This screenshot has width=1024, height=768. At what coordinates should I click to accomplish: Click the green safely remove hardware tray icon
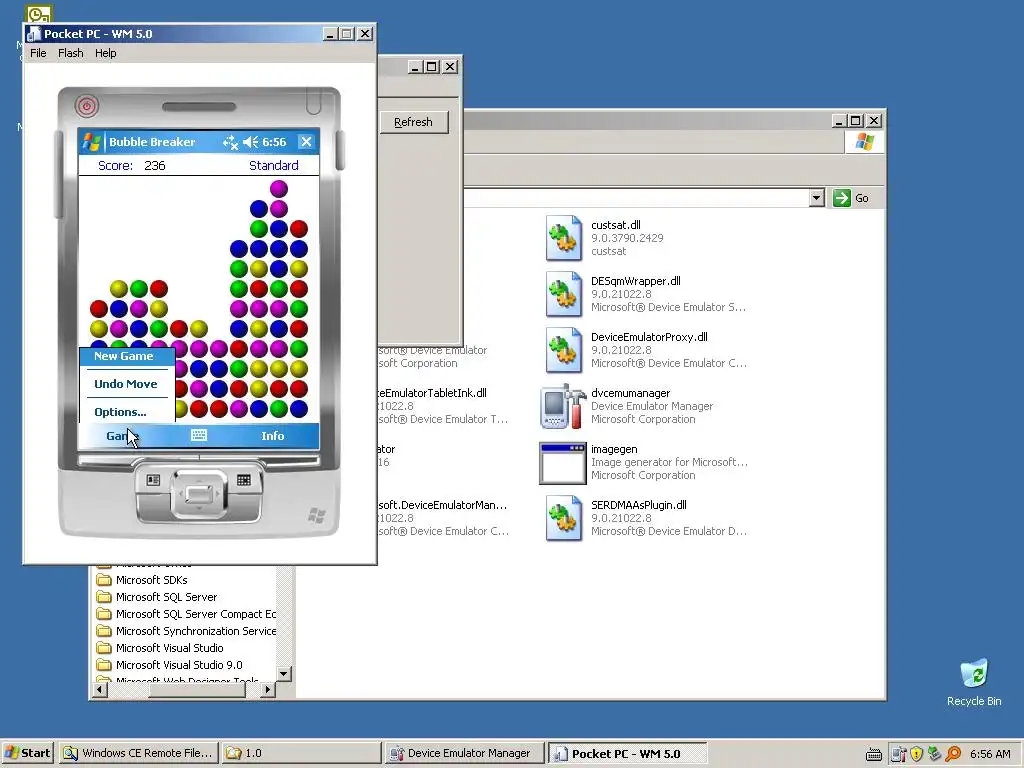click(x=935, y=754)
